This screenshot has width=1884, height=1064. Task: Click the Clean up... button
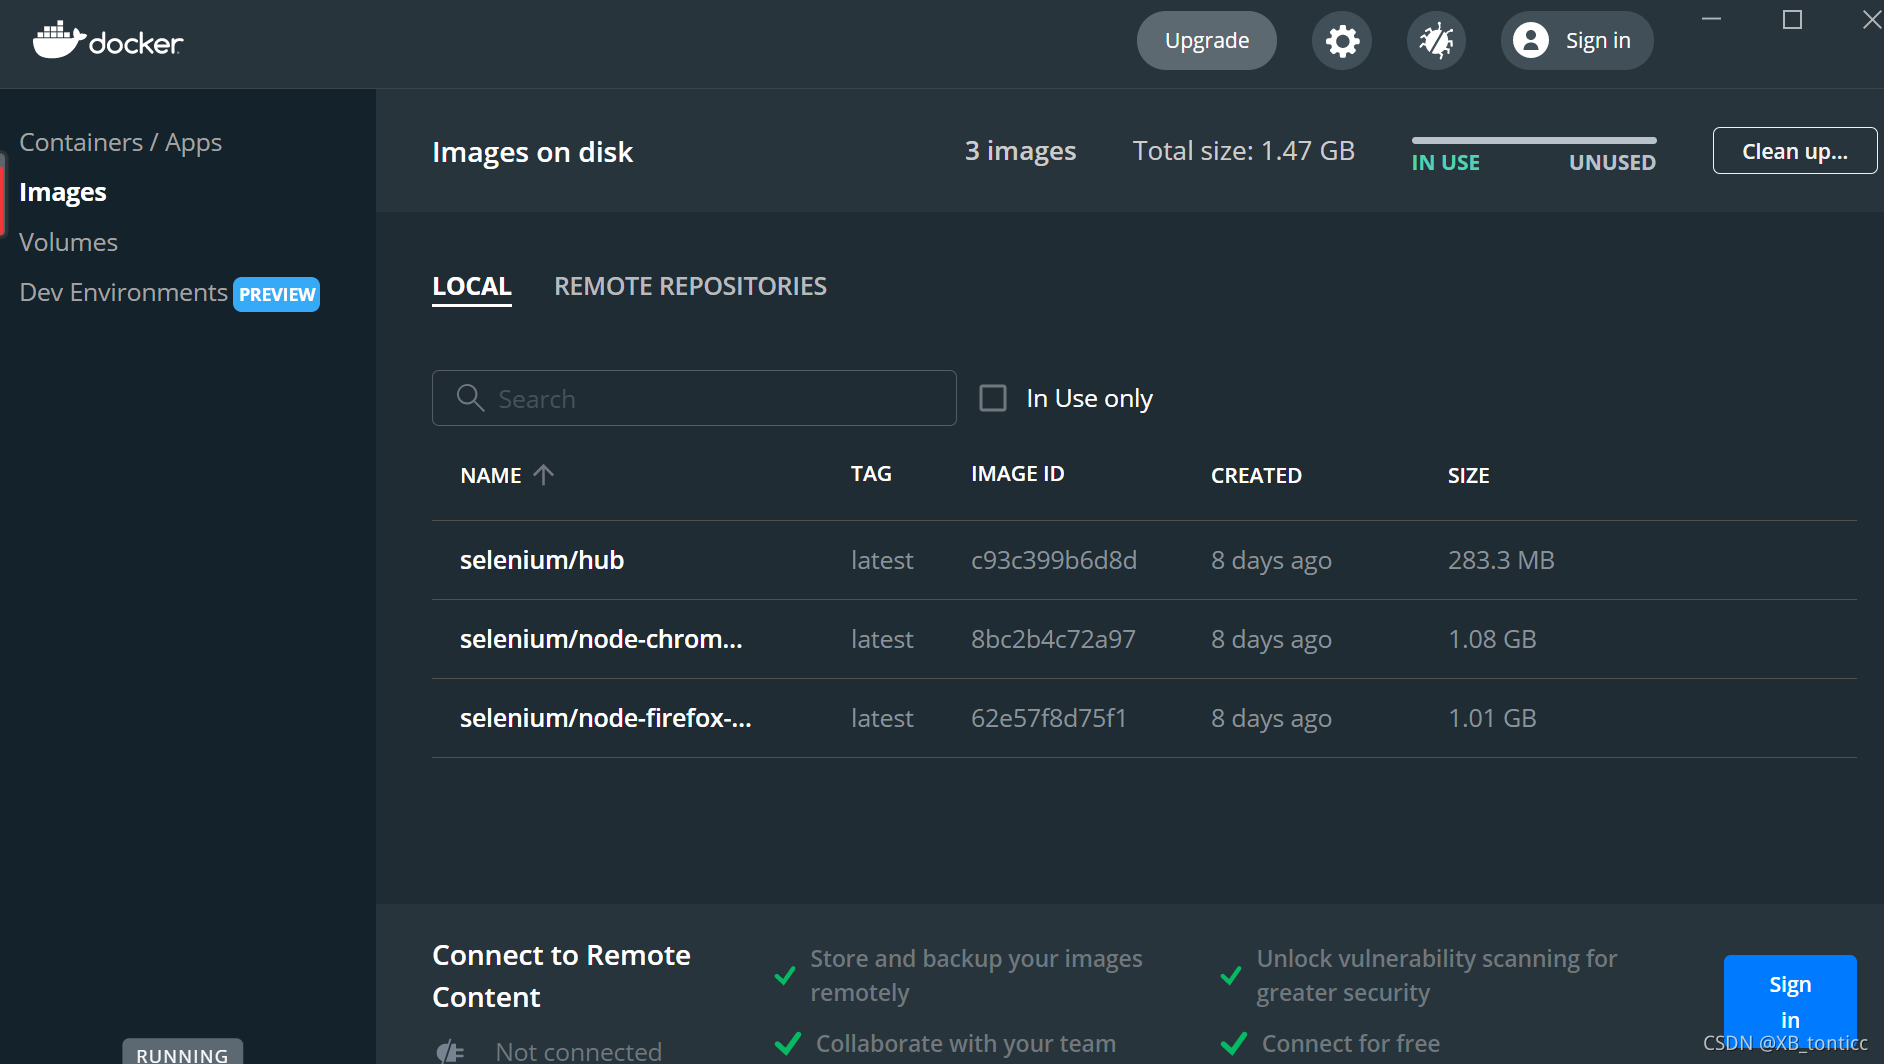coord(1794,151)
